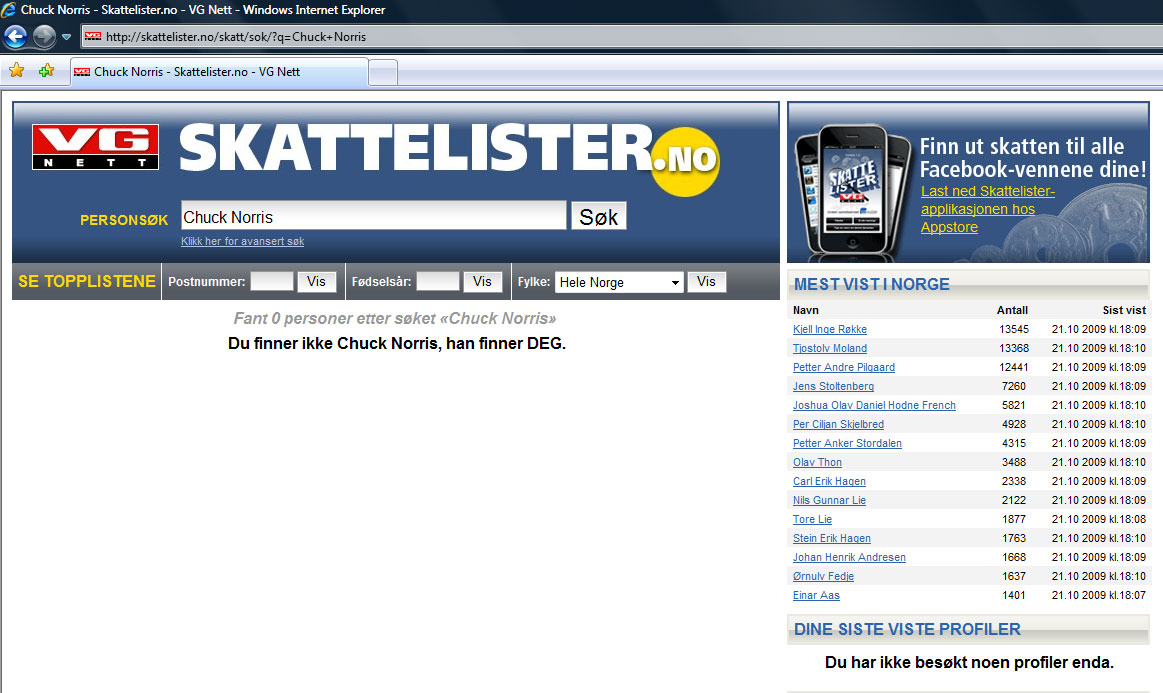The height and width of the screenshot is (693, 1163).
Task: Click the SE TOPPLISTENE heading
Action: coord(85,281)
